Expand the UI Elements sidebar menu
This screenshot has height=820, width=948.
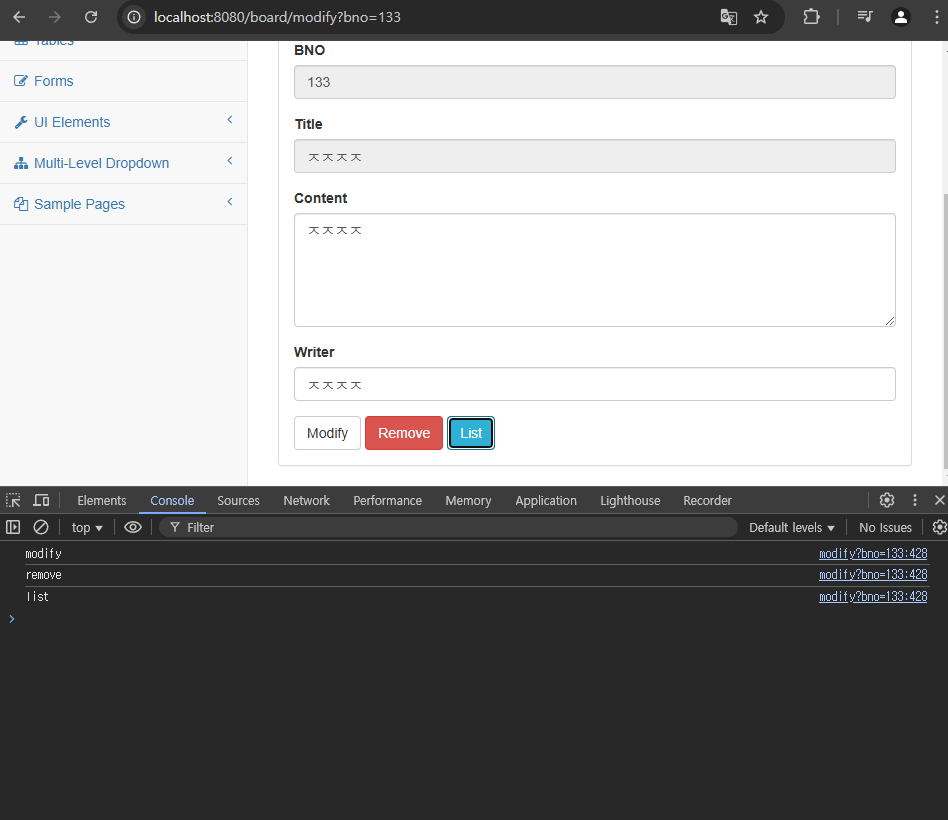click(x=123, y=122)
